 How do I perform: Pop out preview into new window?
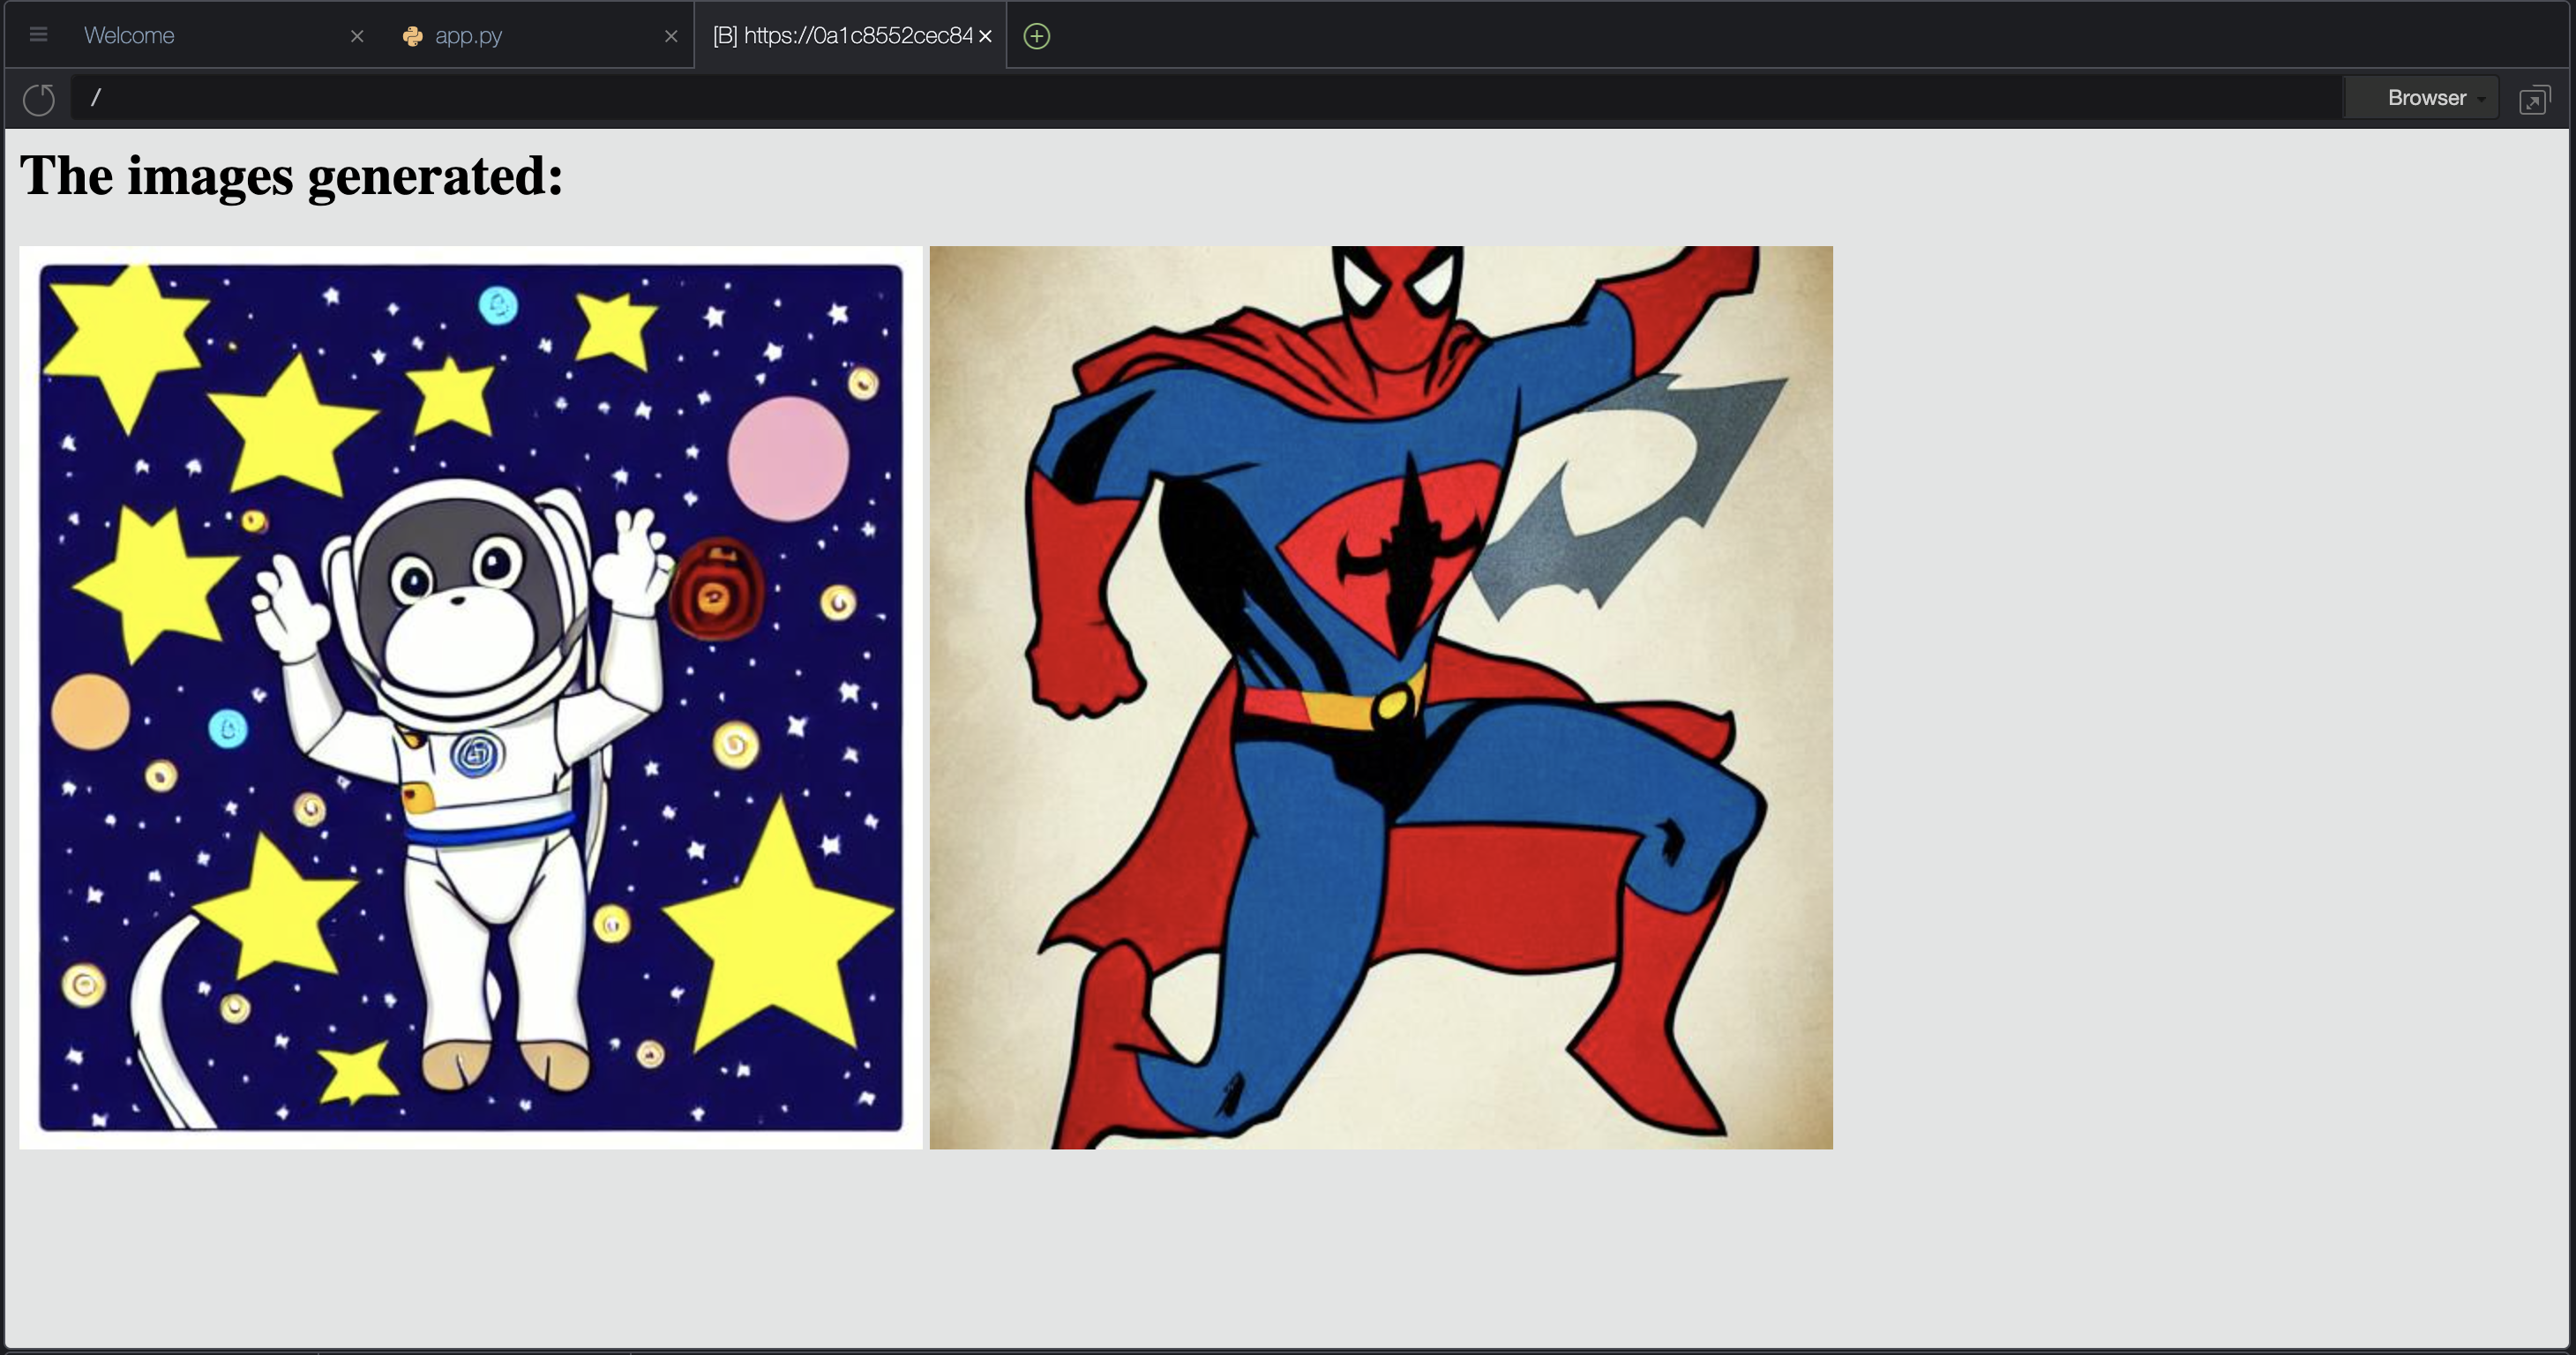[2535, 99]
